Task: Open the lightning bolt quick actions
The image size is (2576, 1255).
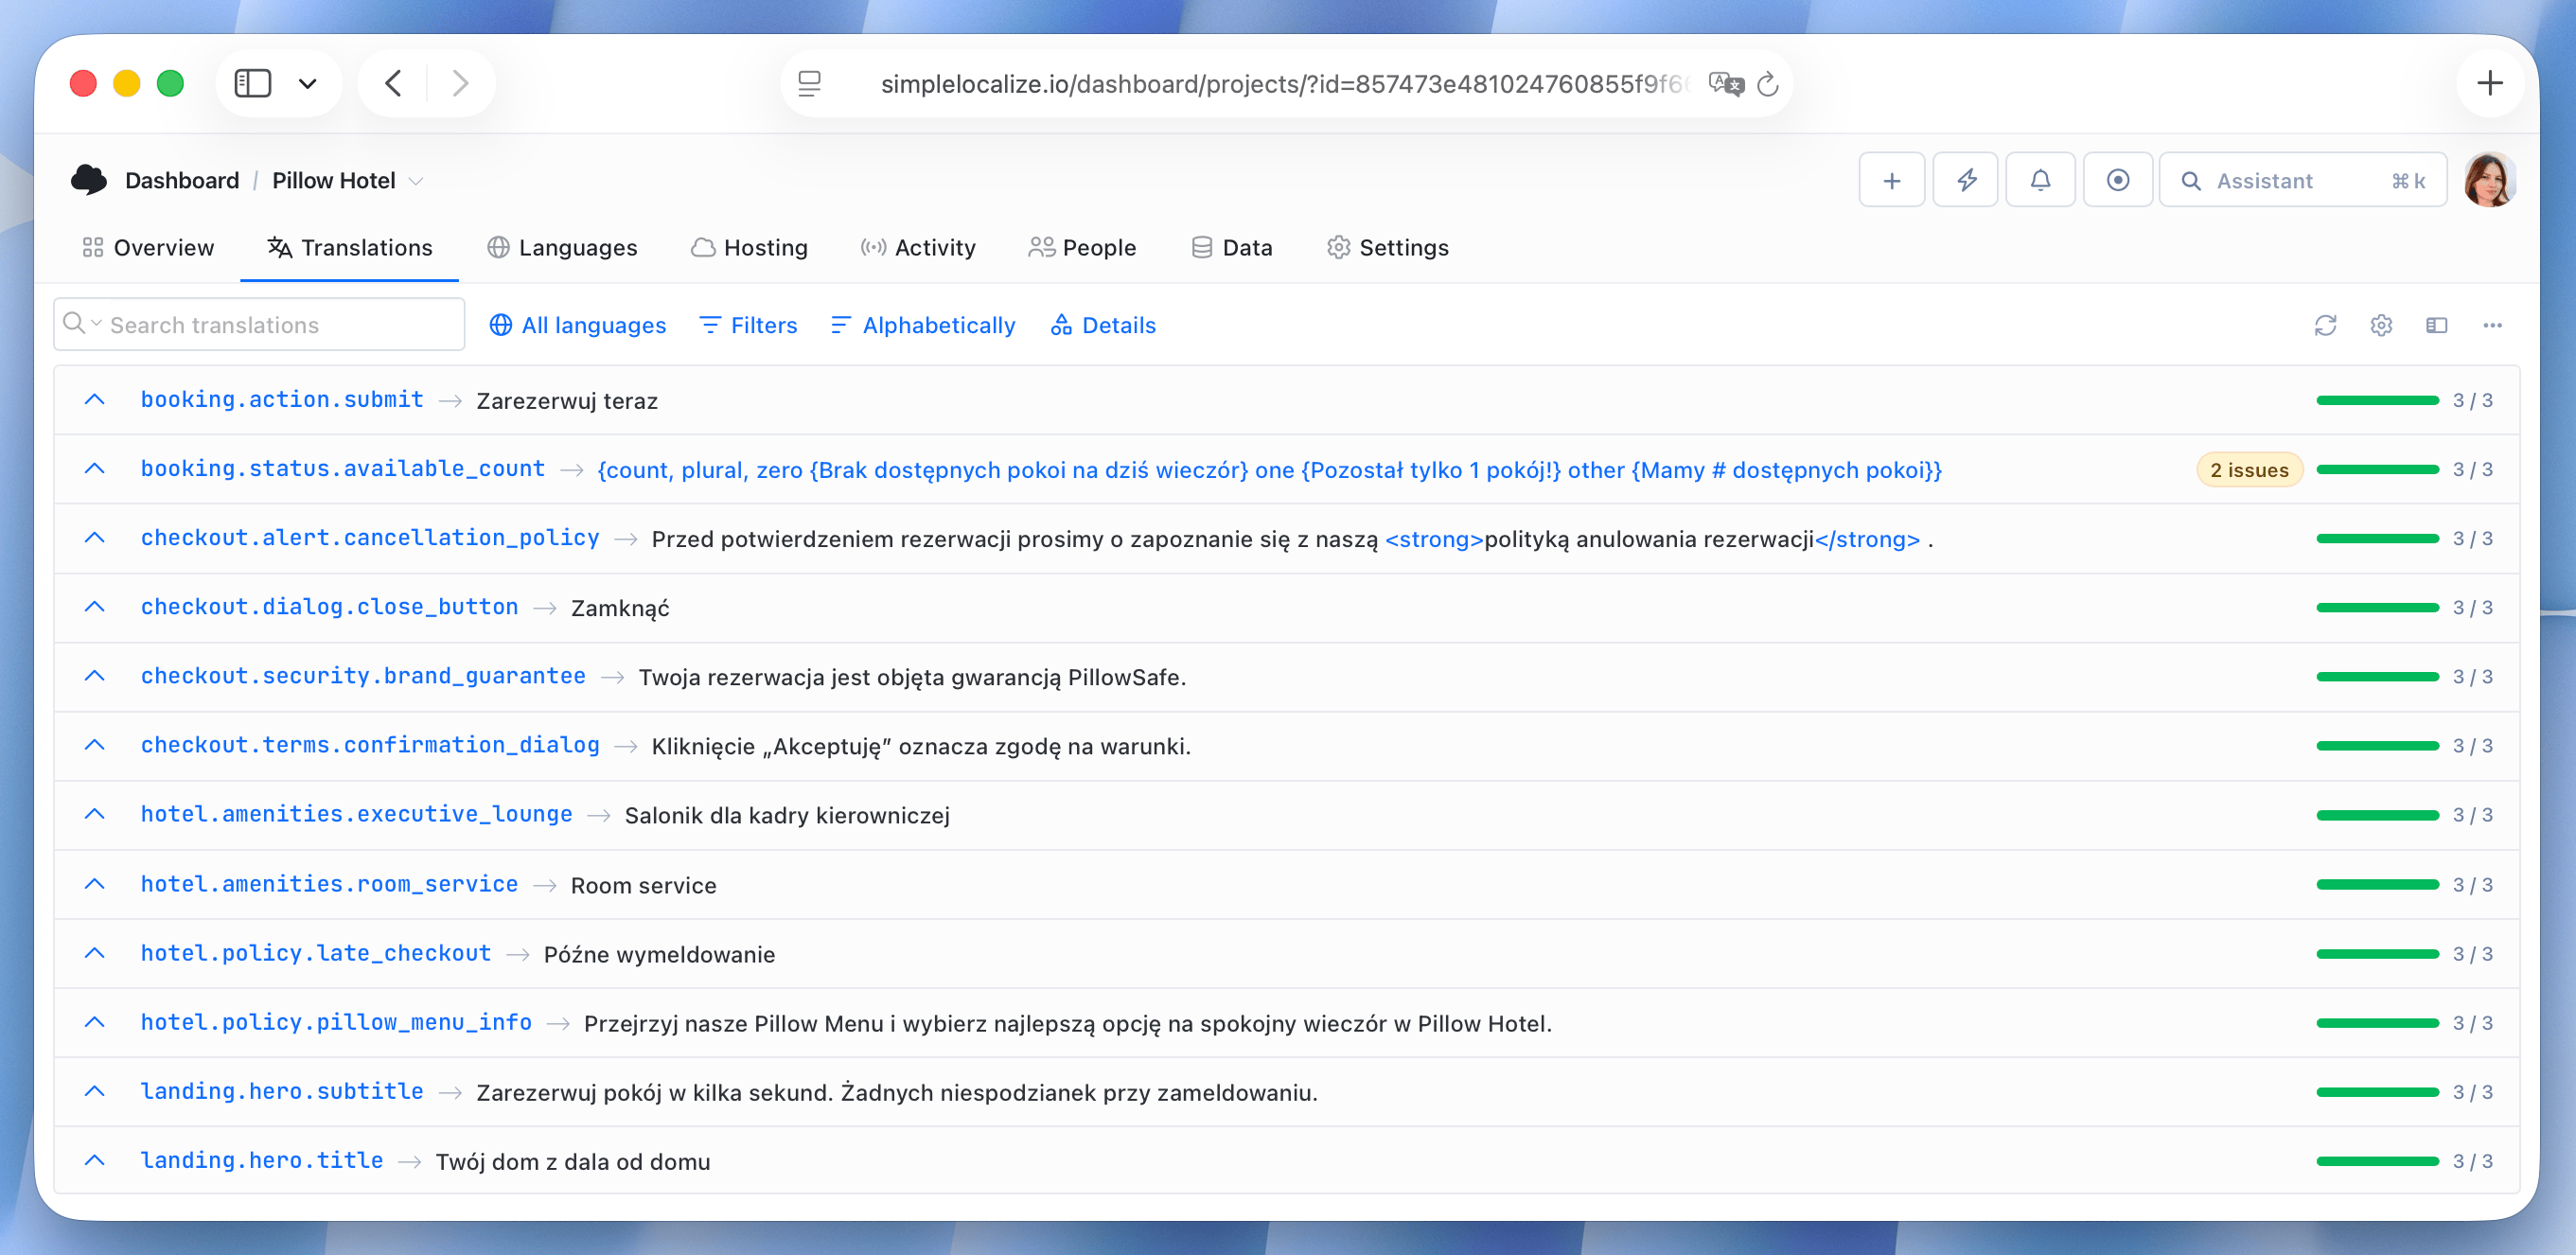Action: pos(1965,181)
